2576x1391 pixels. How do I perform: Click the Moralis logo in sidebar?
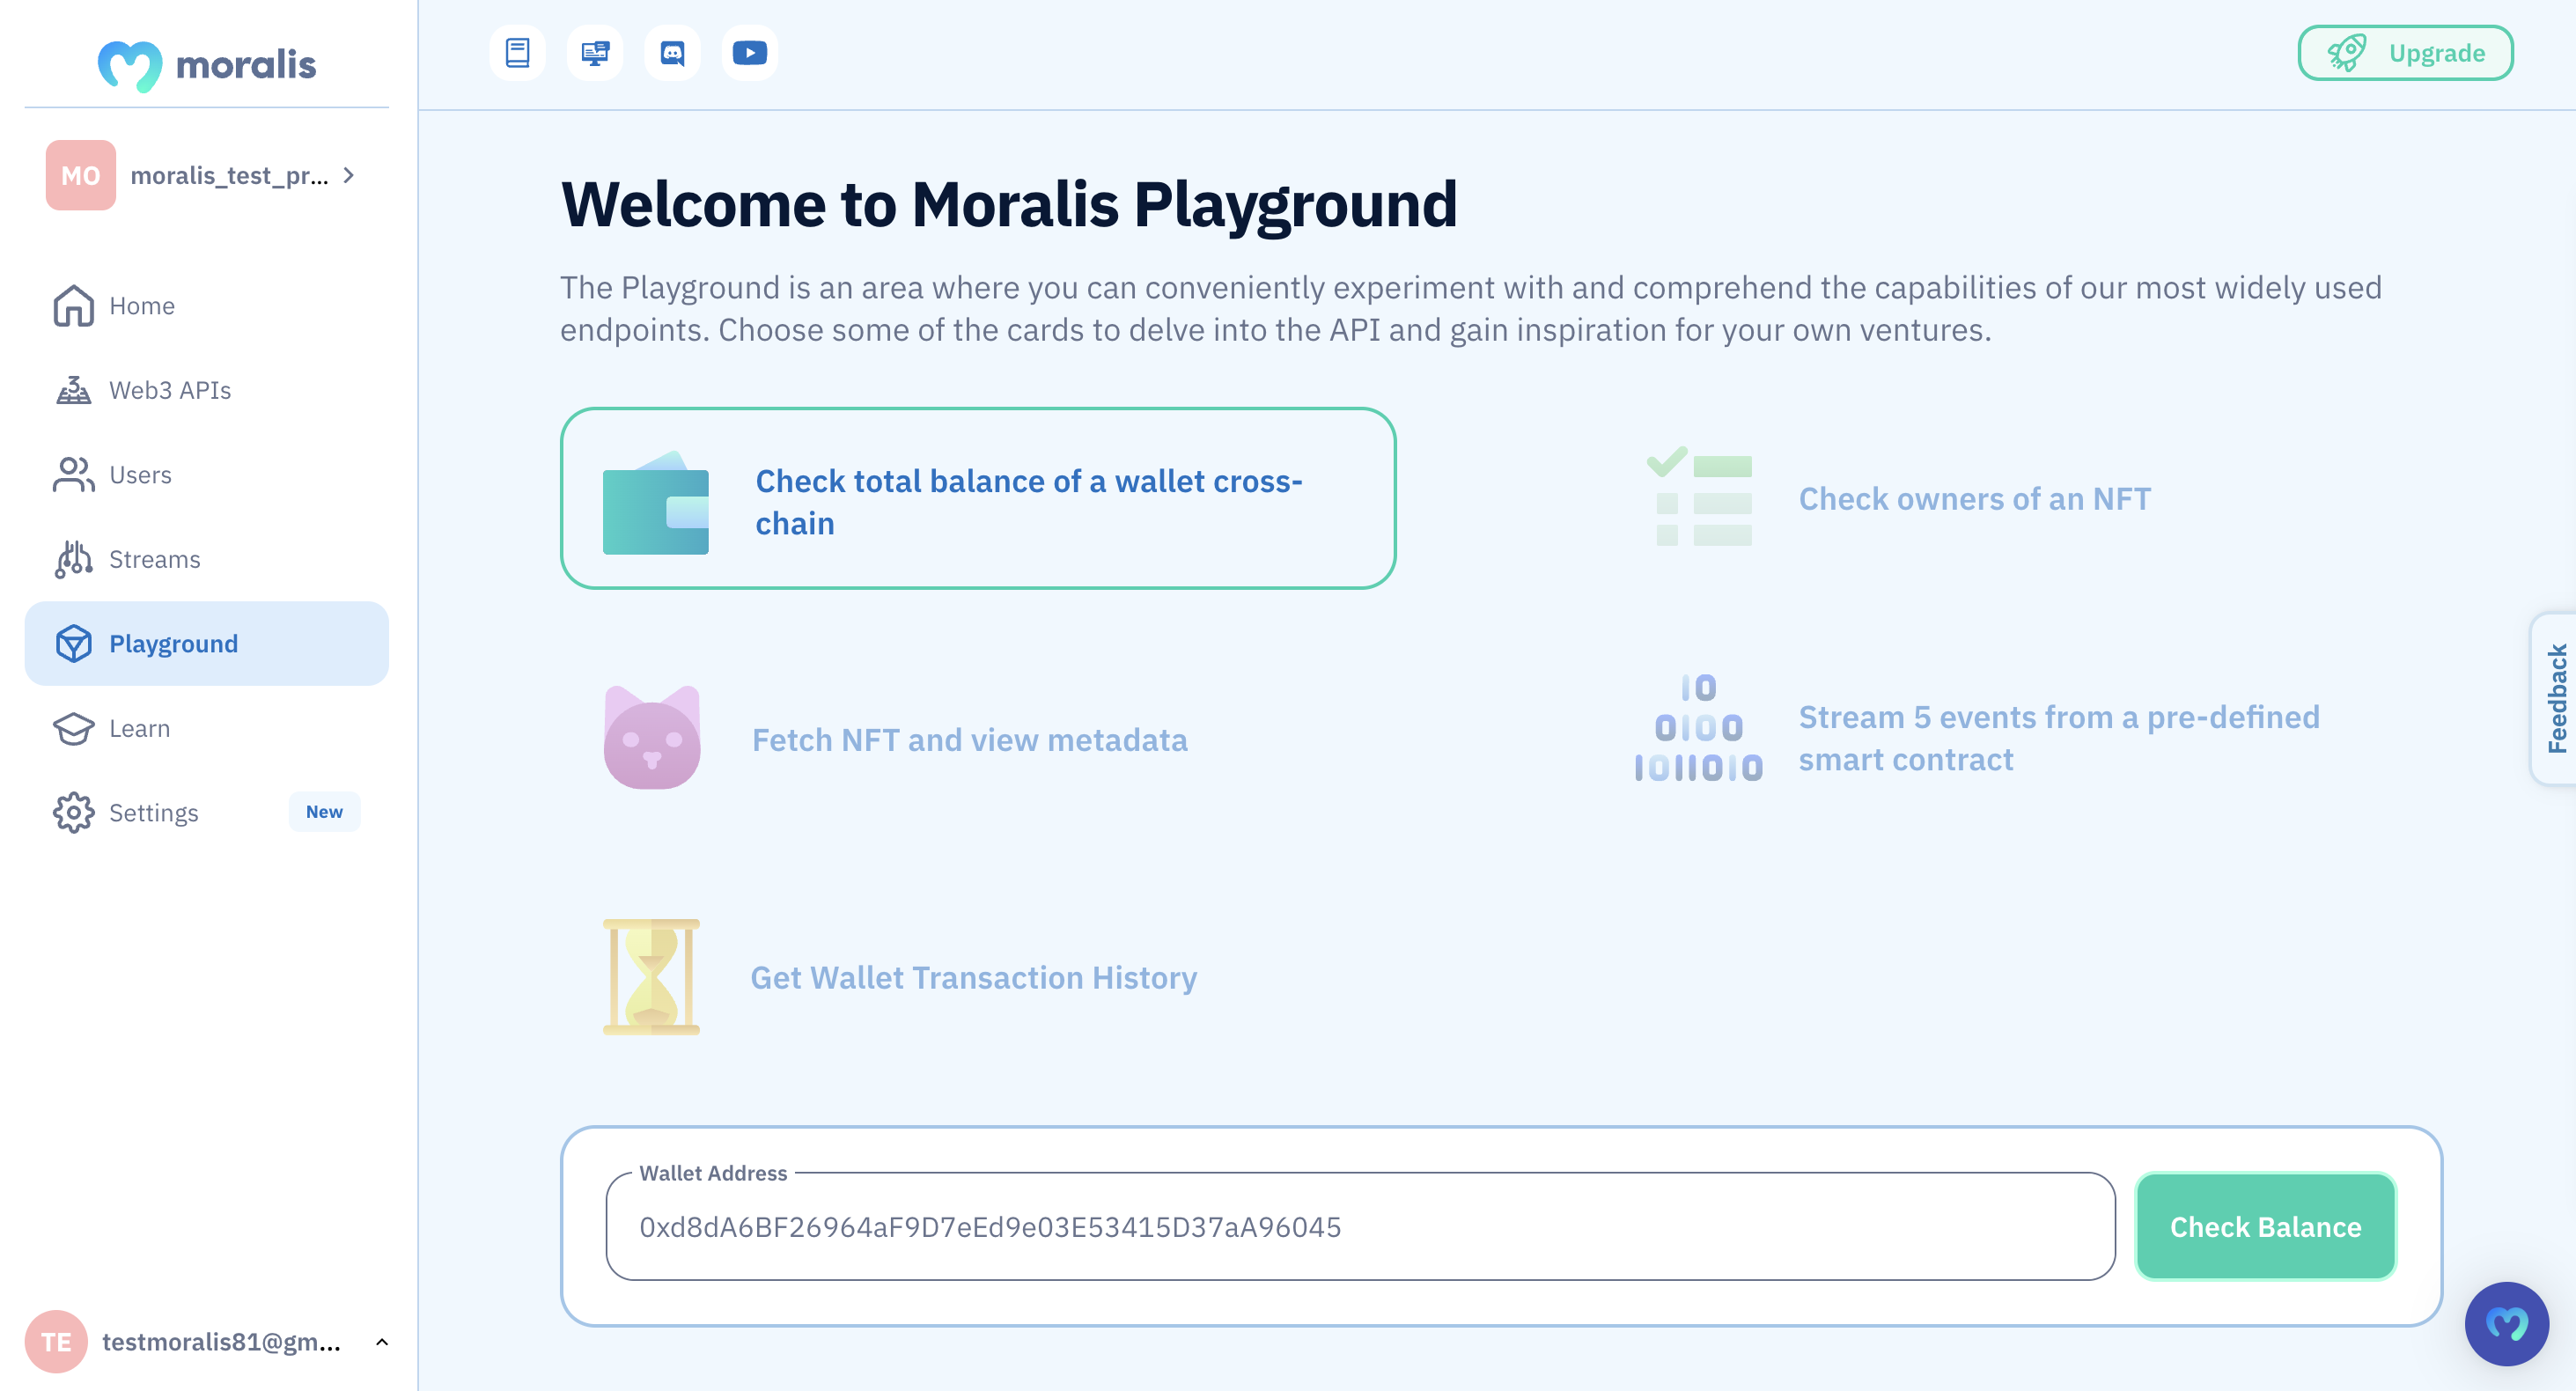(207, 65)
